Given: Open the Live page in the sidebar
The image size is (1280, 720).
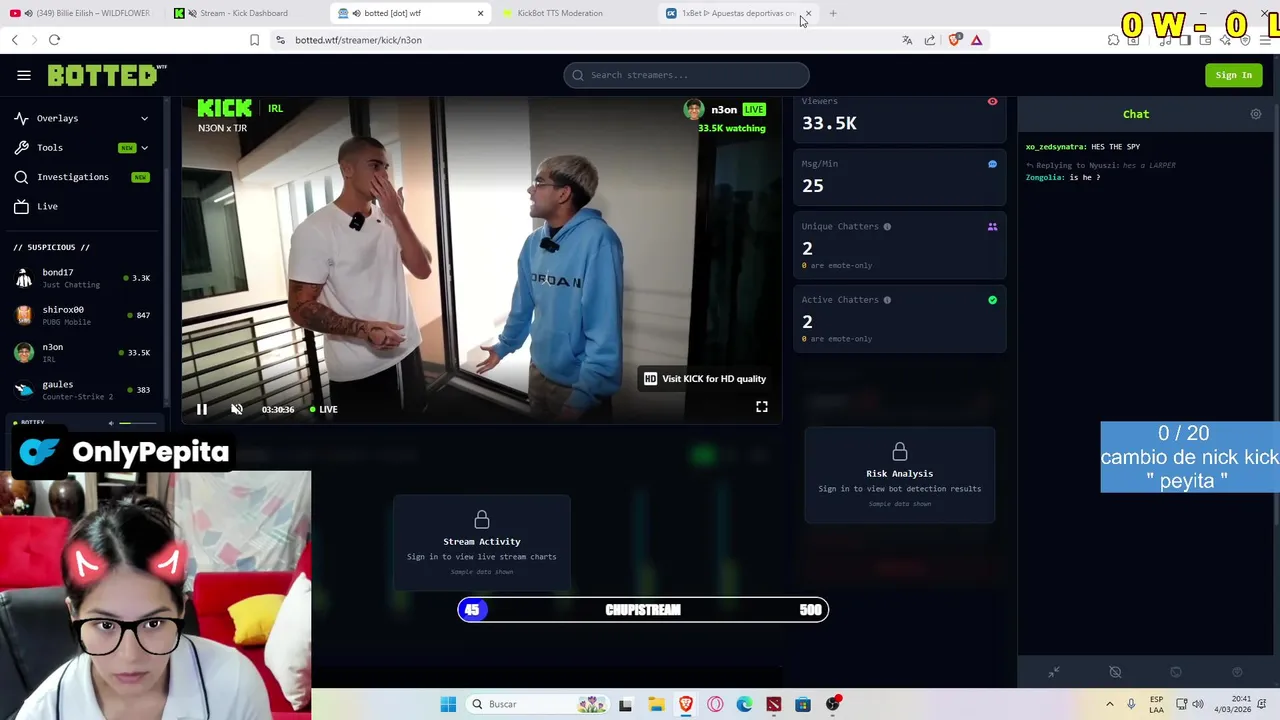Looking at the screenshot, I should tap(82, 206).
